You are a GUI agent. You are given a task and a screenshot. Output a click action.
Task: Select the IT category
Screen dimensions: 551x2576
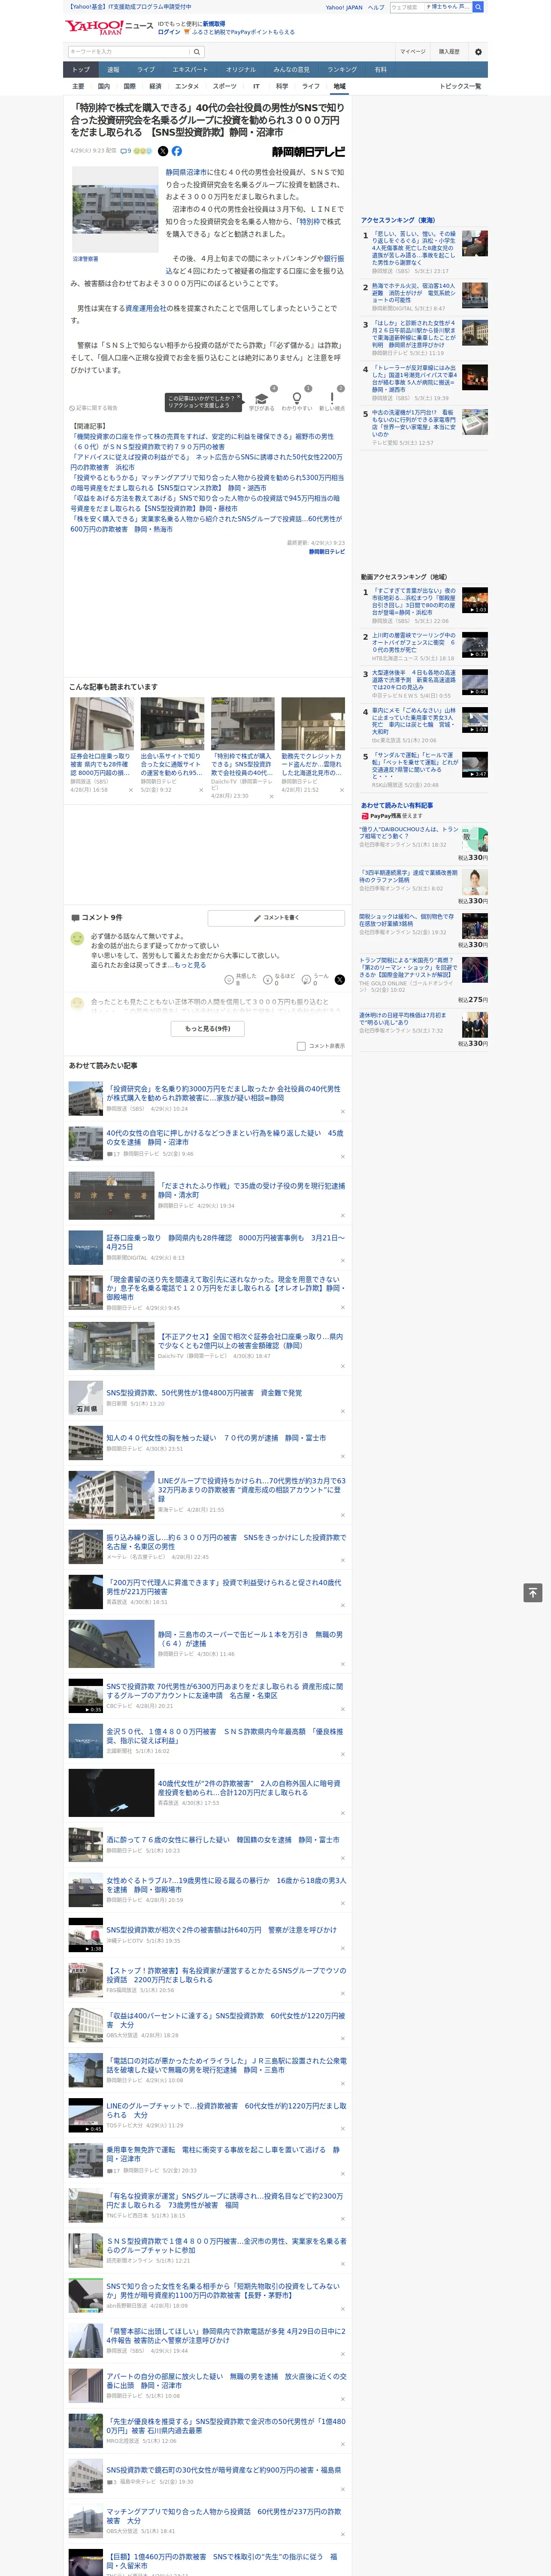click(x=256, y=86)
